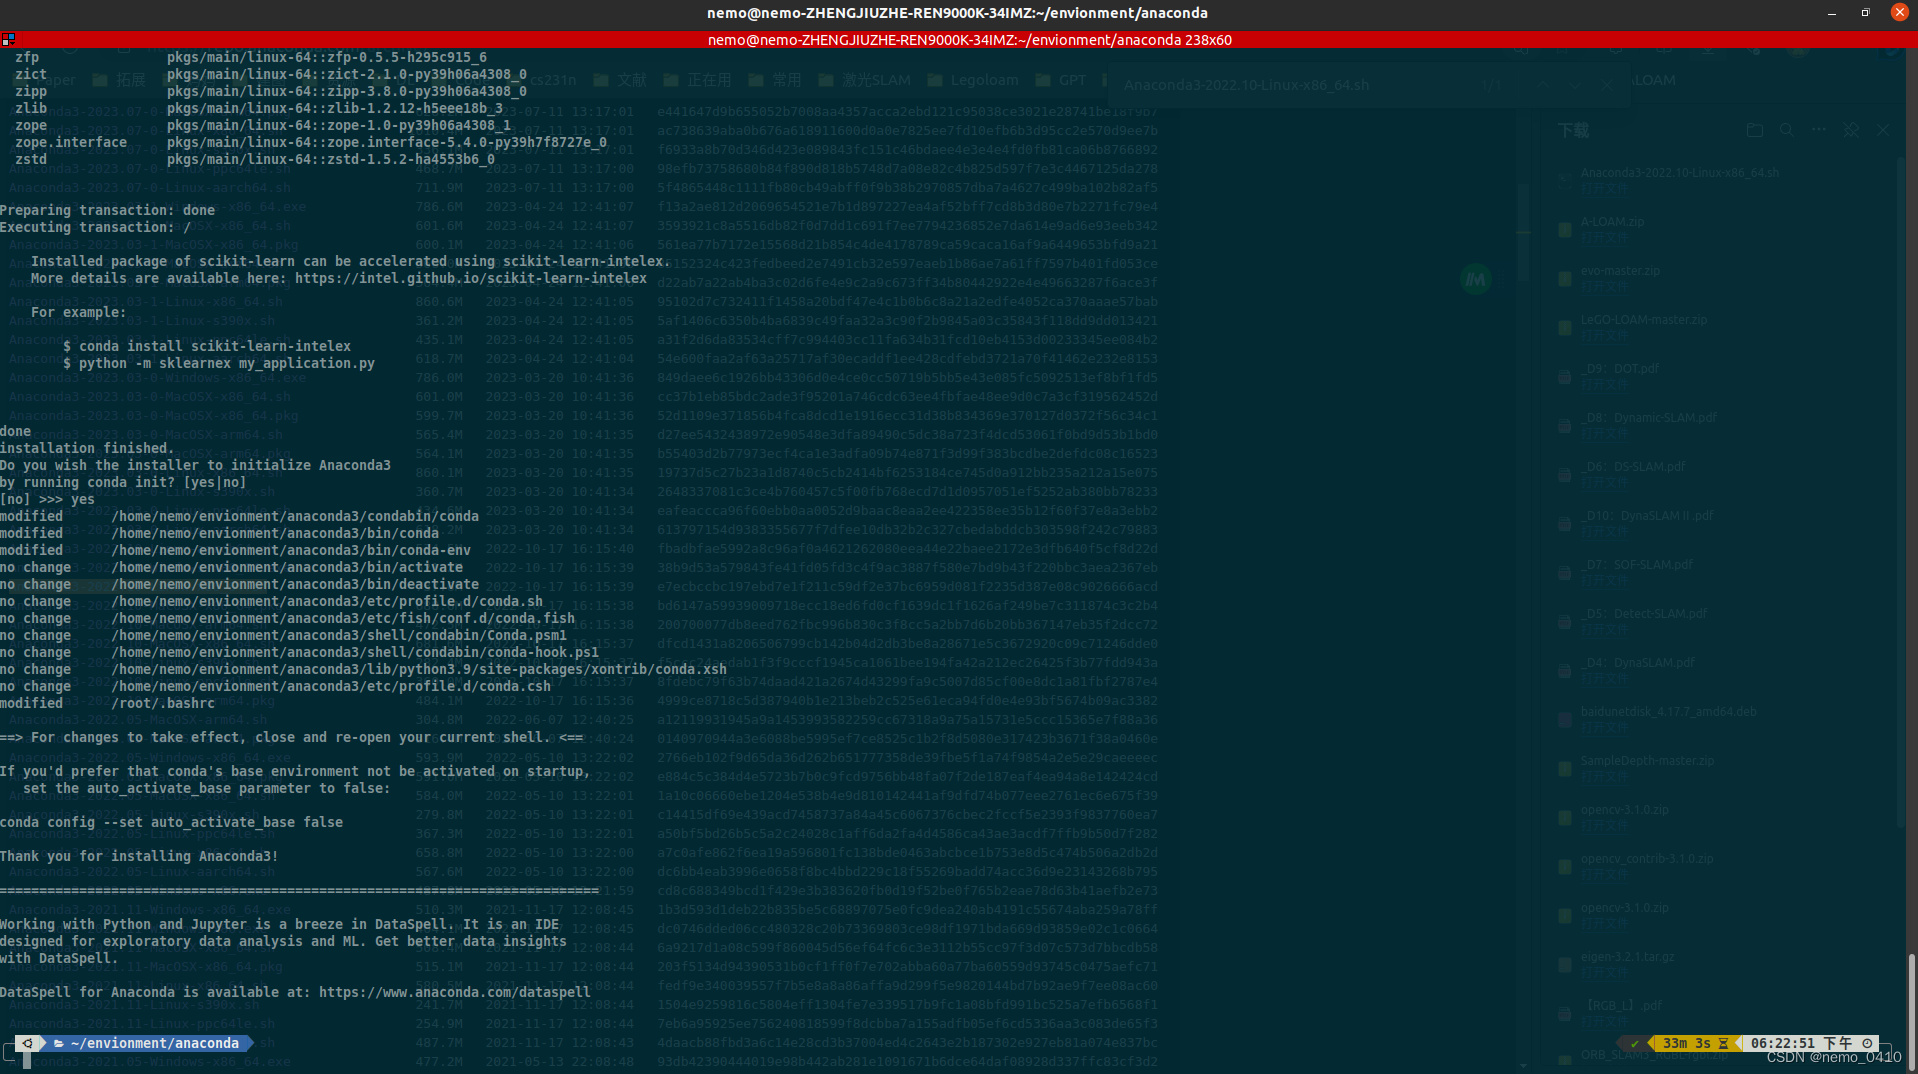Select the '$ conda install scikit-learn-intelex' line
Viewport: 1918px width, 1074px height.
[207, 347]
